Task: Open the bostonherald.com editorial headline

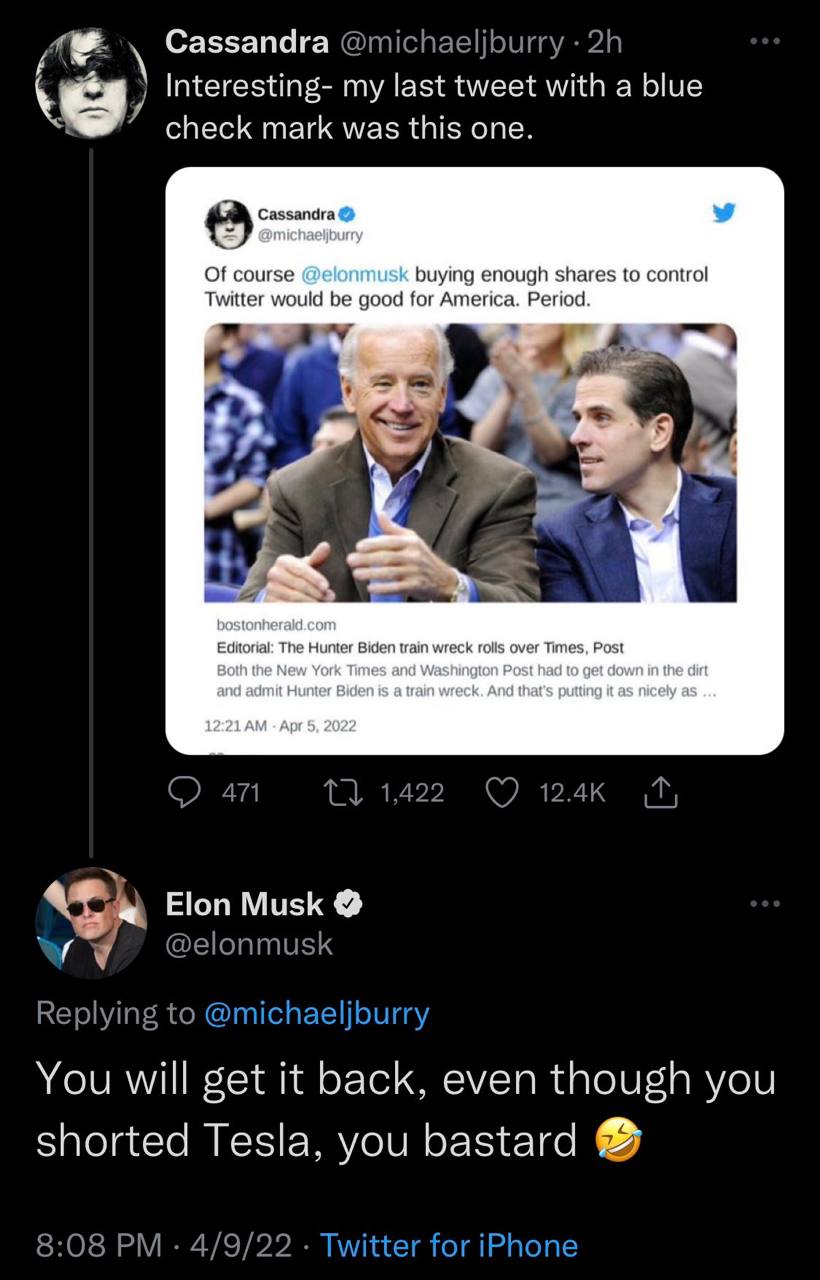Action: pyautogui.click(x=420, y=648)
